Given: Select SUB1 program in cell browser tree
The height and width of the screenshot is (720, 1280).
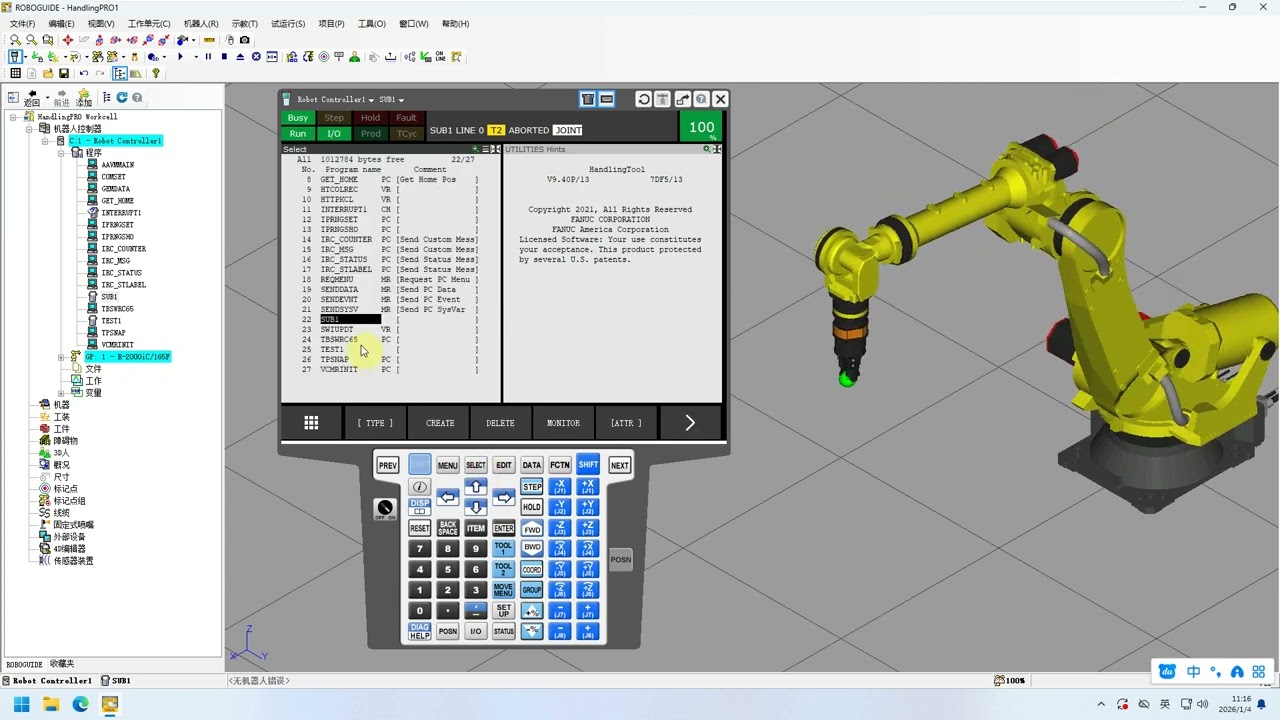Looking at the screenshot, I should [x=109, y=297].
